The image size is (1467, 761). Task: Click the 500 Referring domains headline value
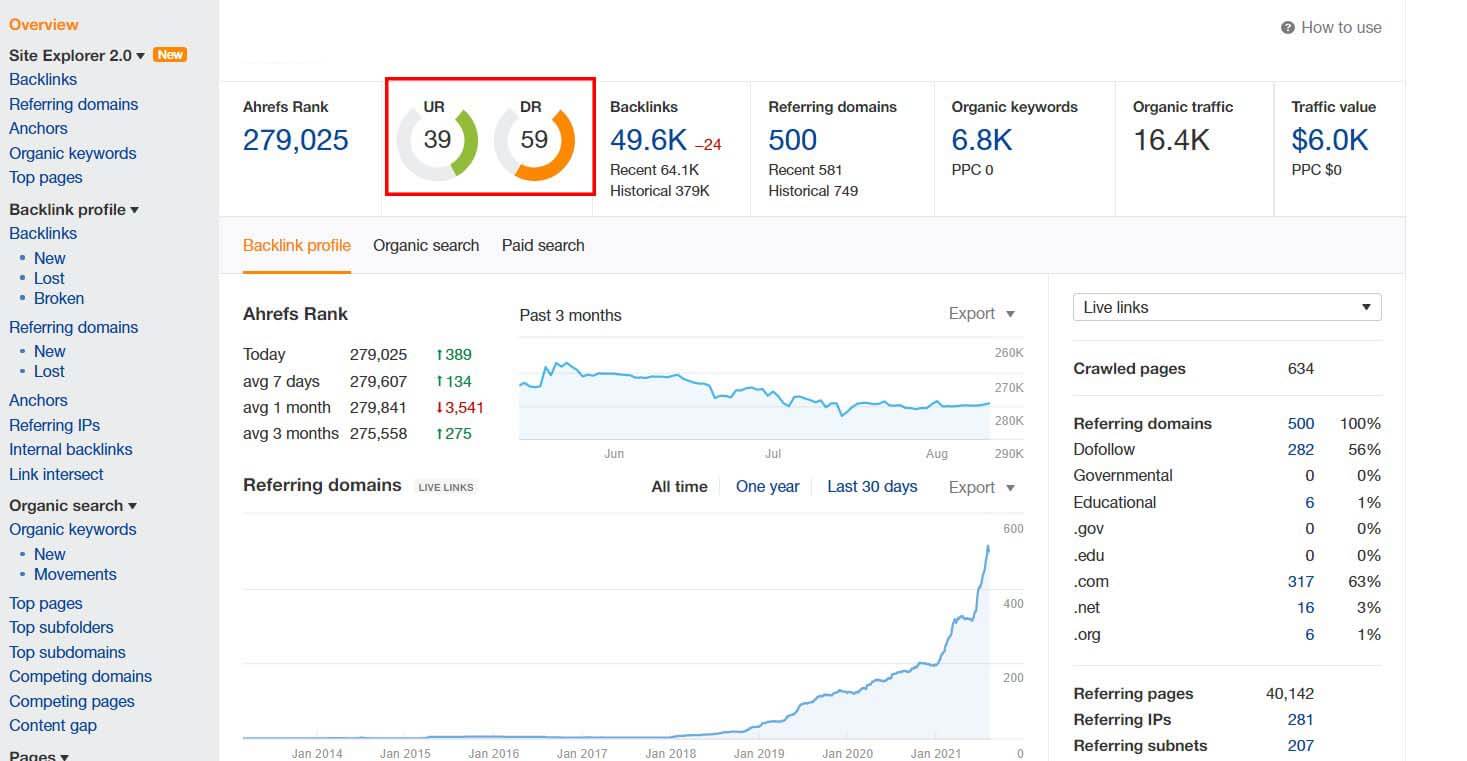793,140
